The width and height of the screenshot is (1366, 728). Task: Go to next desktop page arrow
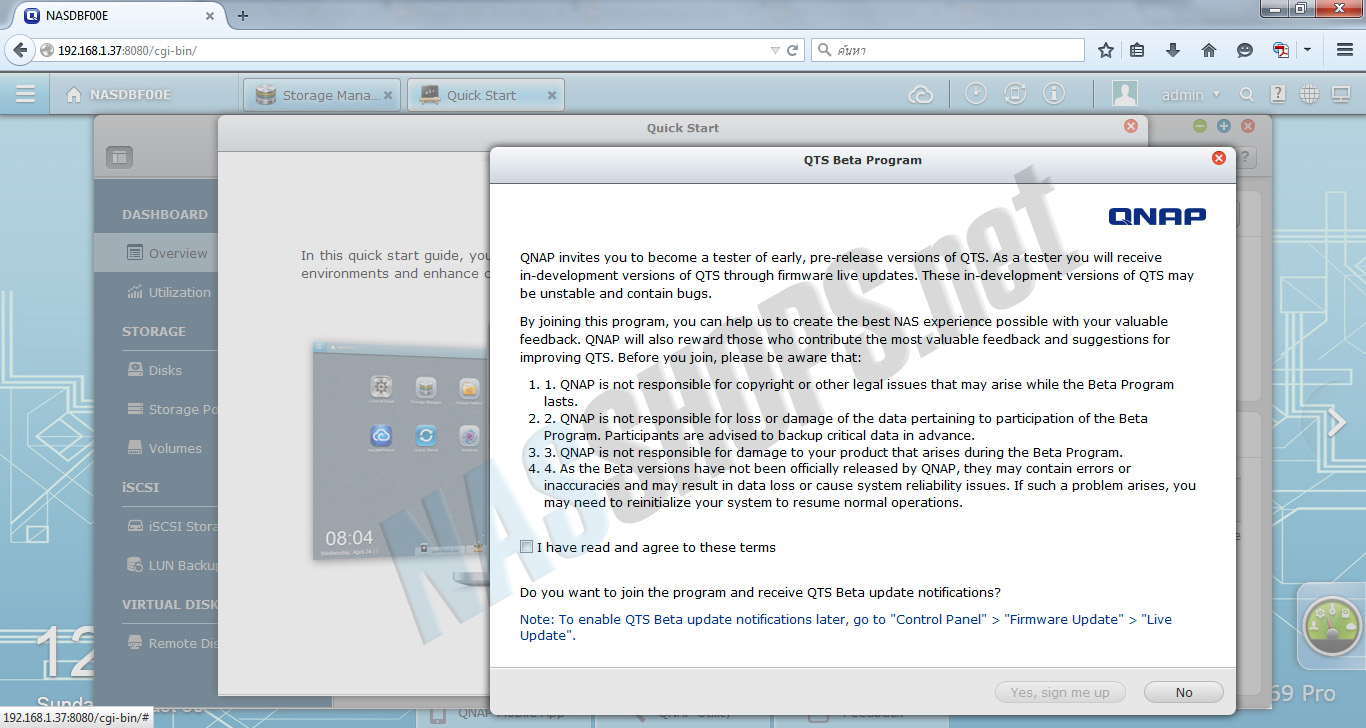(x=1337, y=423)
